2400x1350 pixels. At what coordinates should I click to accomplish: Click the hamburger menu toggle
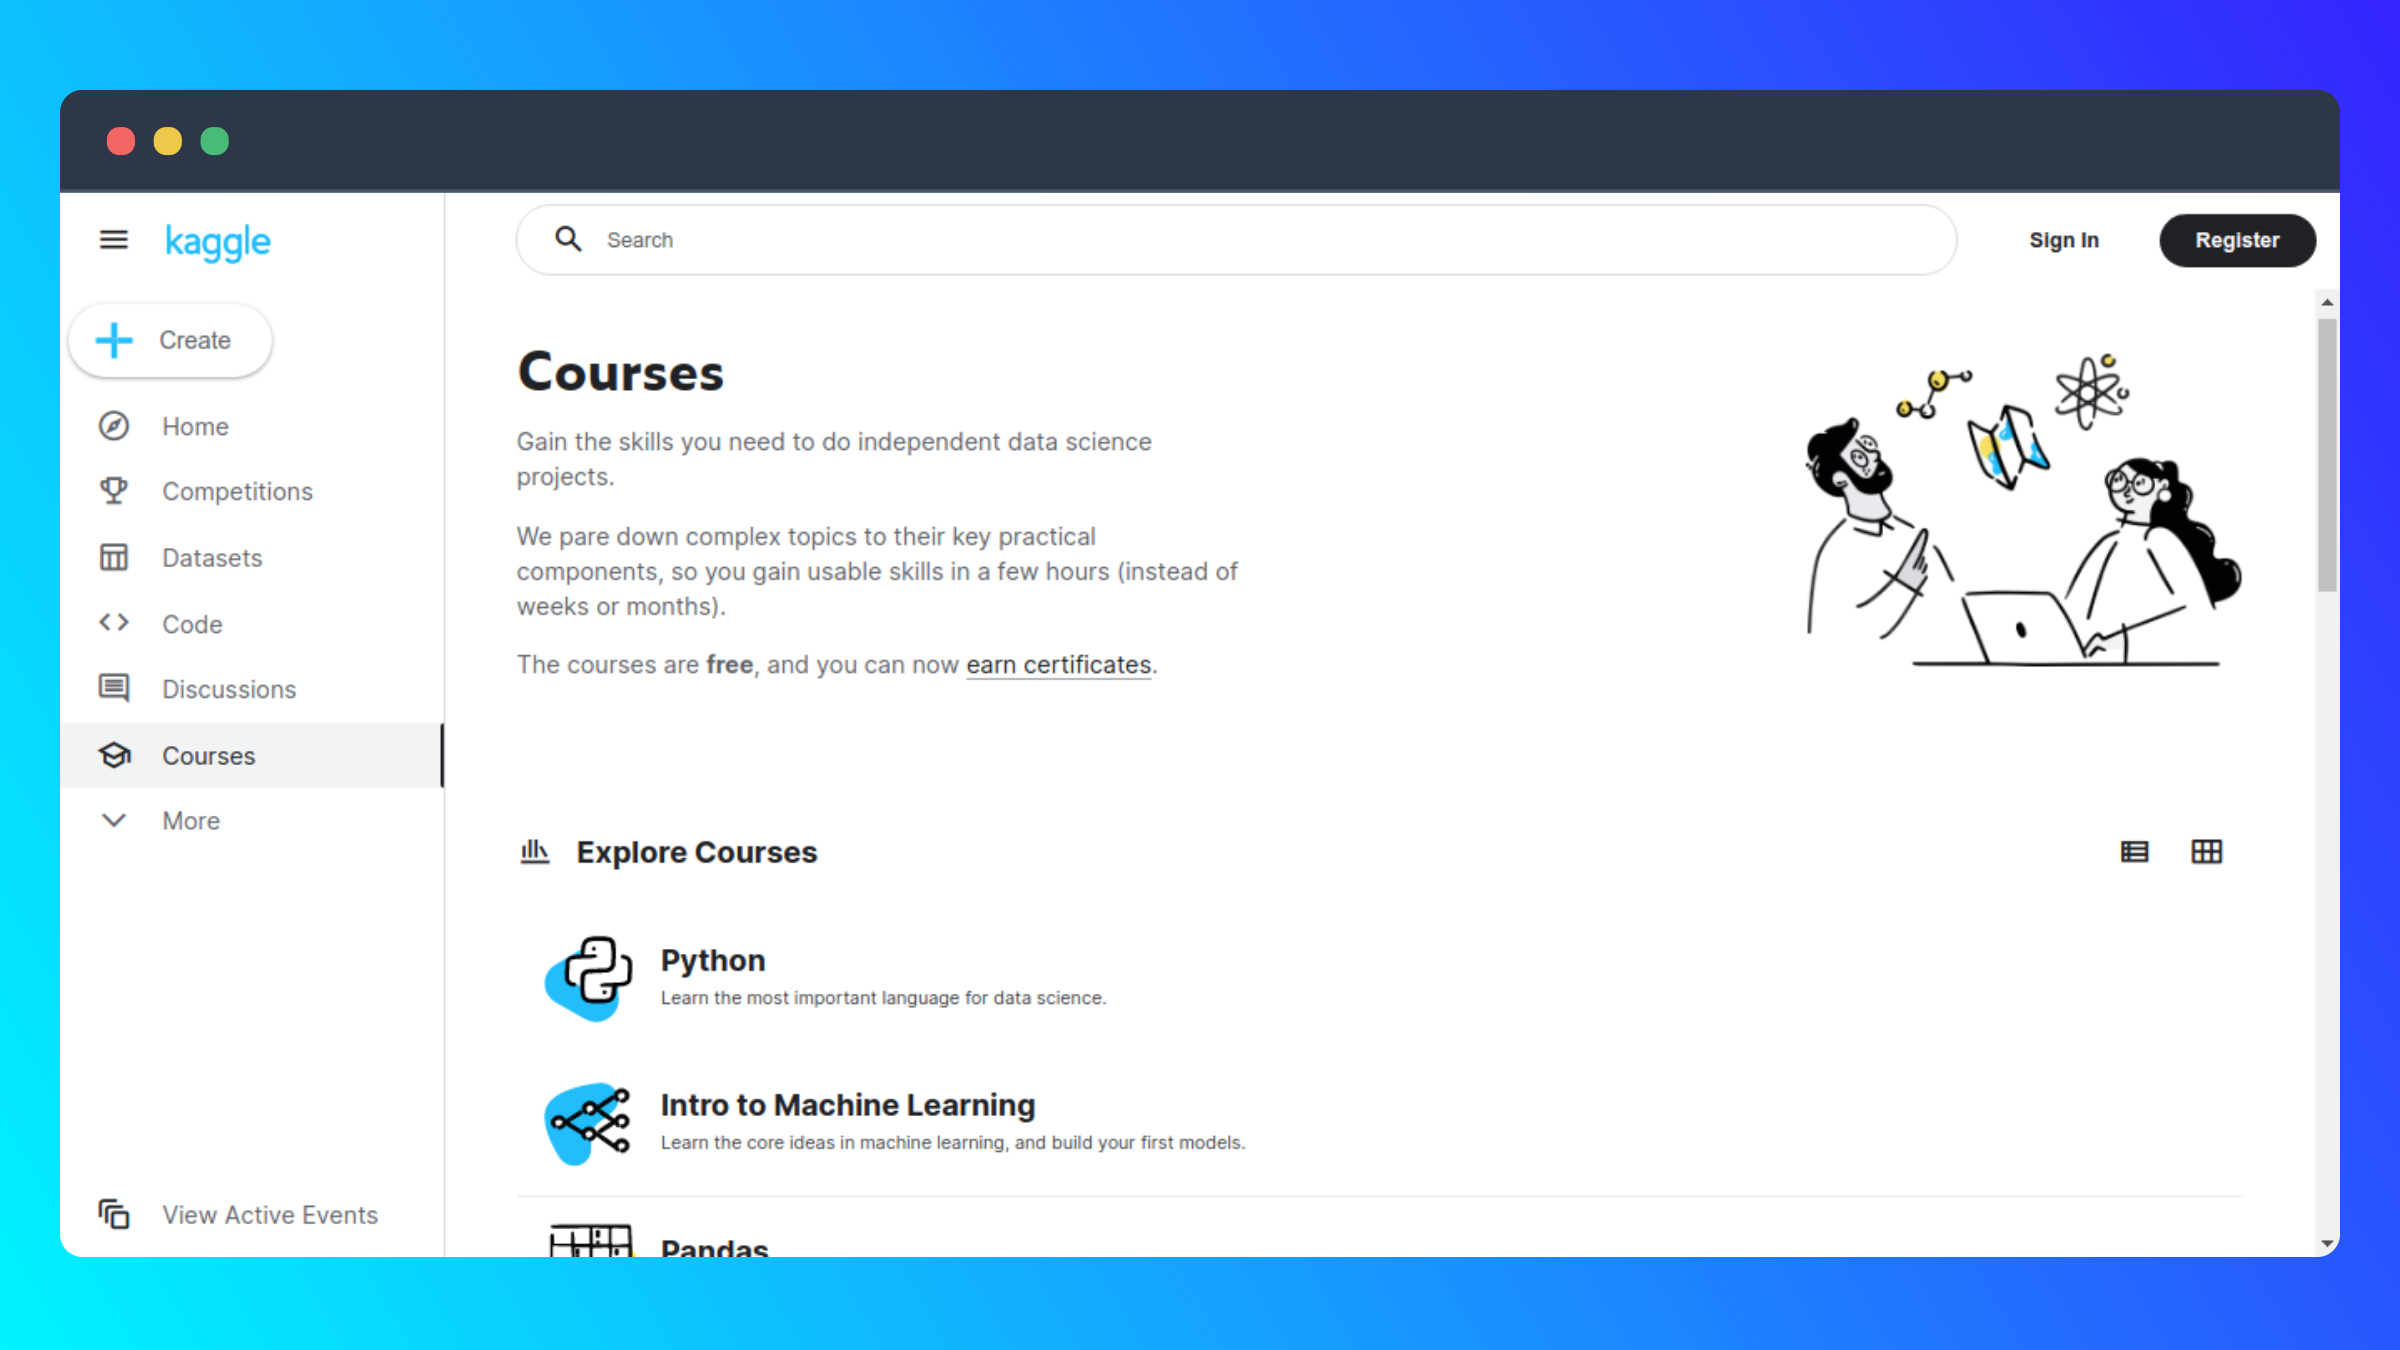click(114, 239)
